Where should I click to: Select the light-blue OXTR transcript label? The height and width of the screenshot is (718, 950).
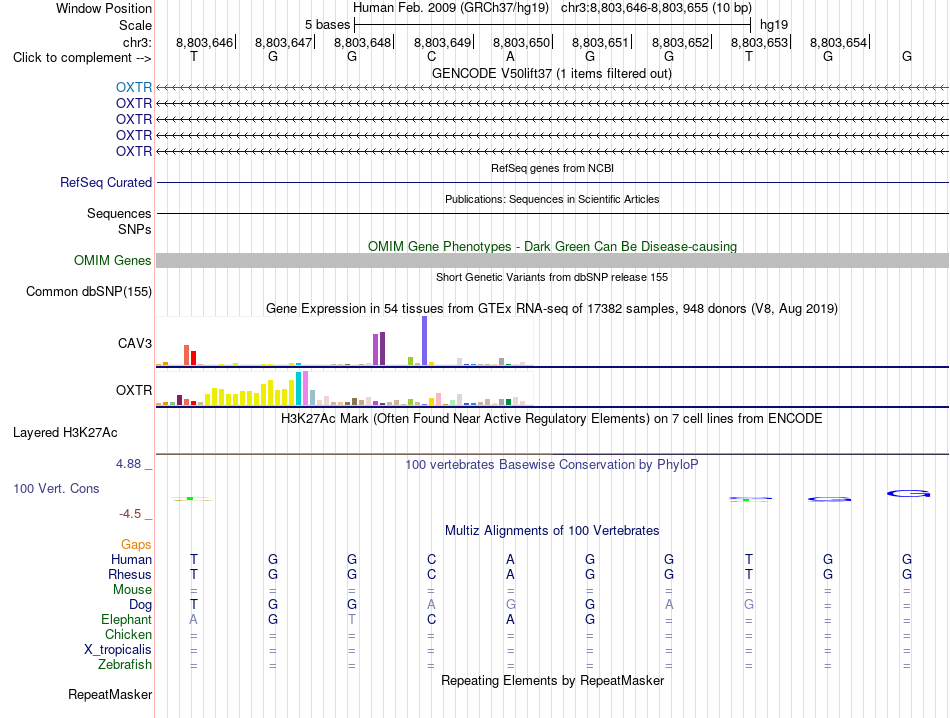[134, 87]
